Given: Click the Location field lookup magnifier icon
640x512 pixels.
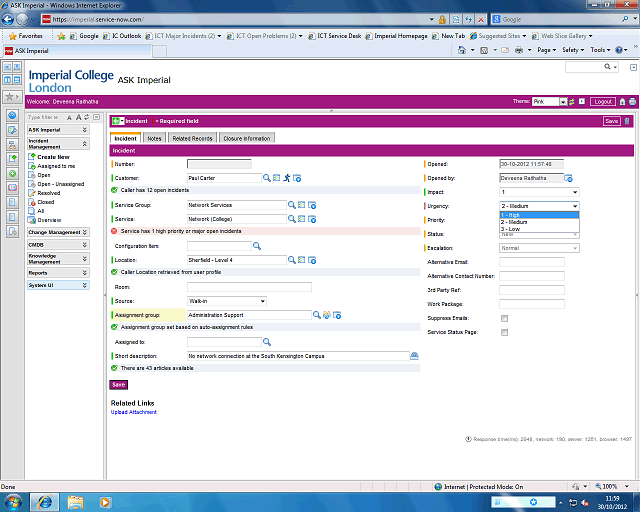Looking at the screenshot, I should 292,259.
